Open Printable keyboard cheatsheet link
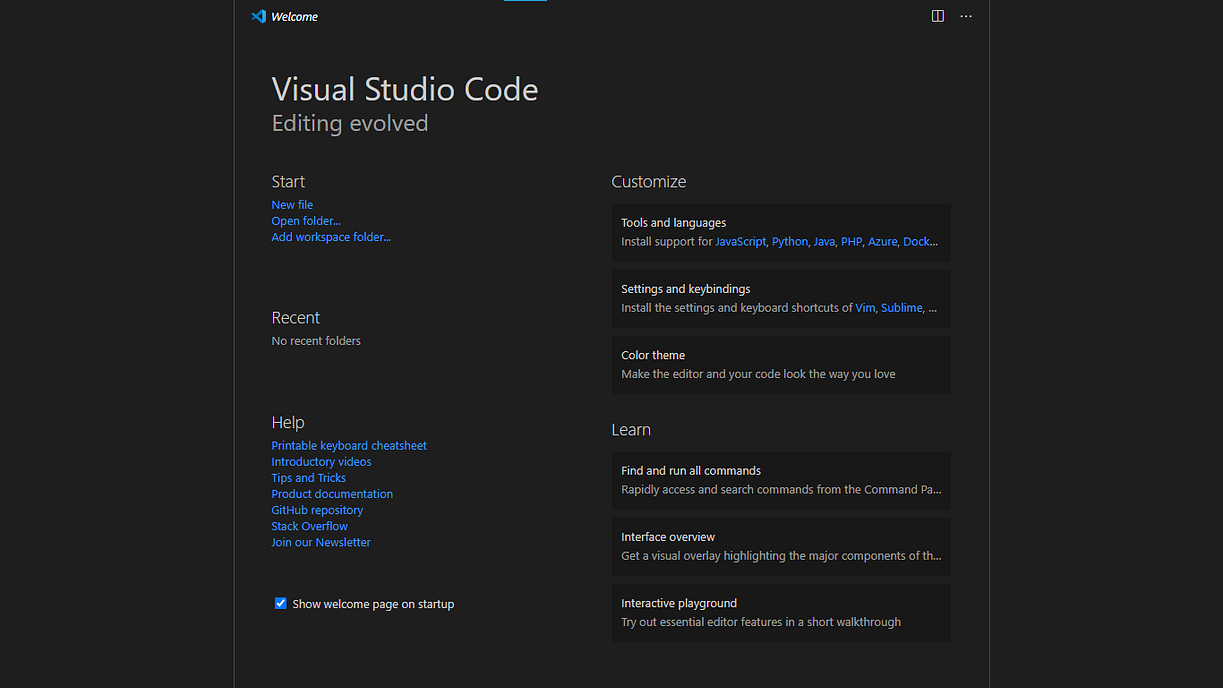1223x688 pixels. (x=349, y=446)
